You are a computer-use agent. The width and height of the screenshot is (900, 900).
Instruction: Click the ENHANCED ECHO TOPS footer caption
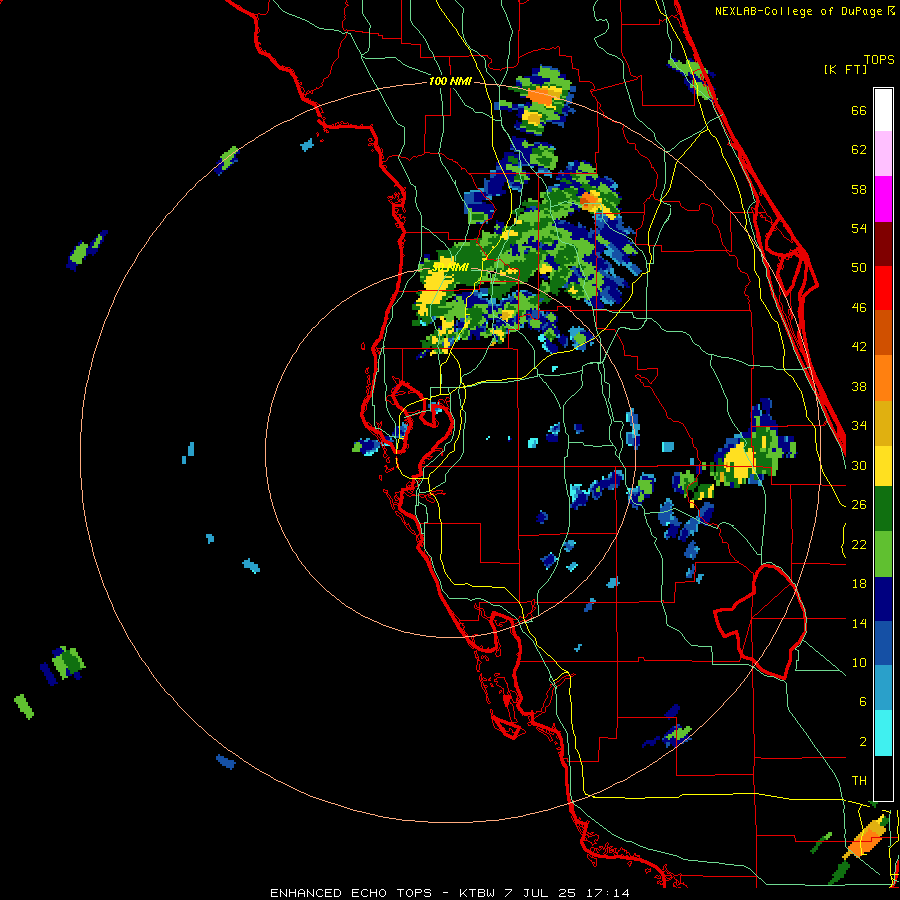point(351,893)
